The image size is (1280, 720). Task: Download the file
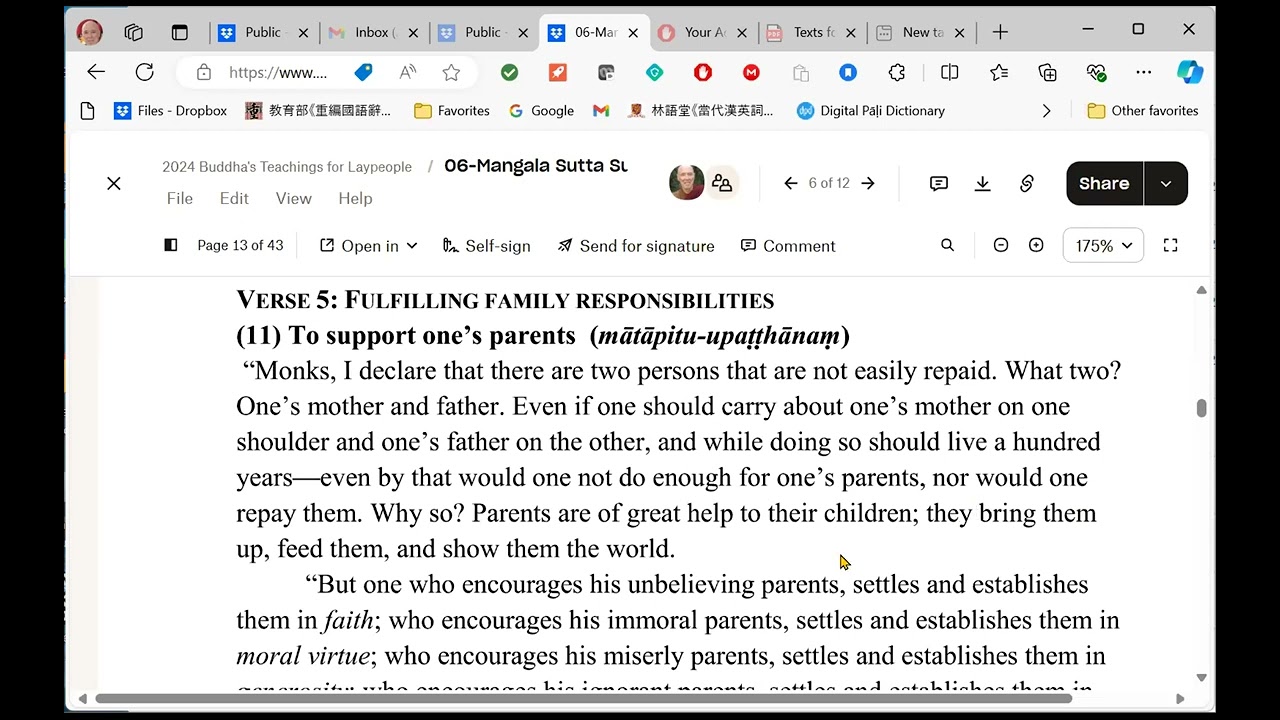click(x=982, y=183)
